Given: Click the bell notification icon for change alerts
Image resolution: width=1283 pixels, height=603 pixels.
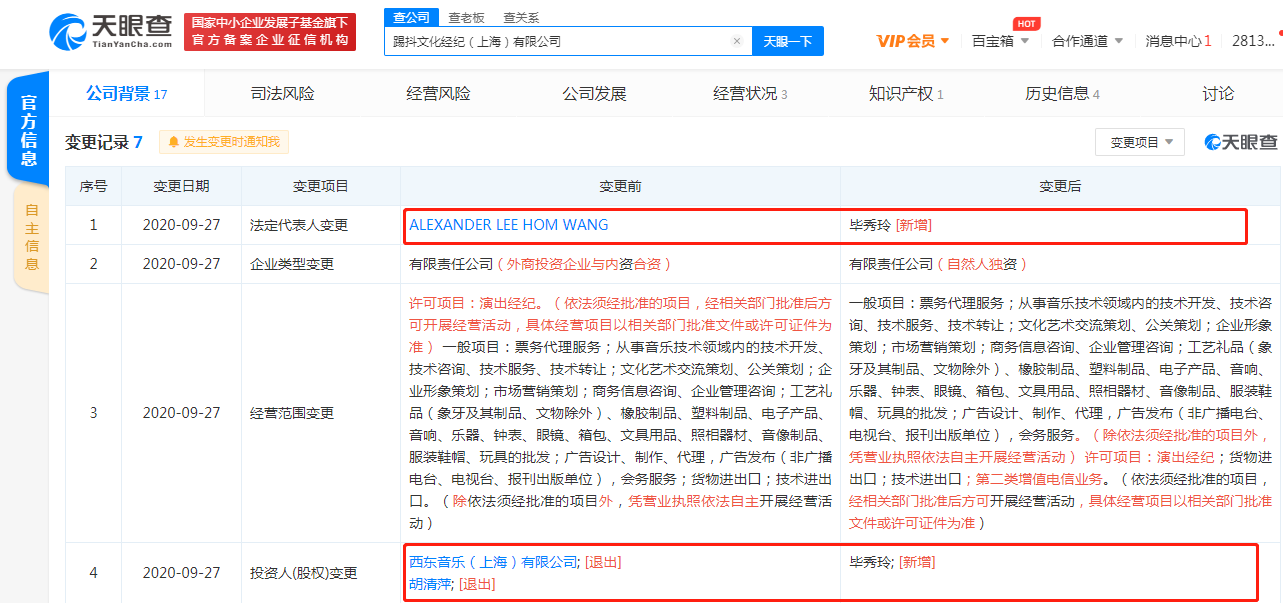Looking at the screenshot, I should click(173, 142).
